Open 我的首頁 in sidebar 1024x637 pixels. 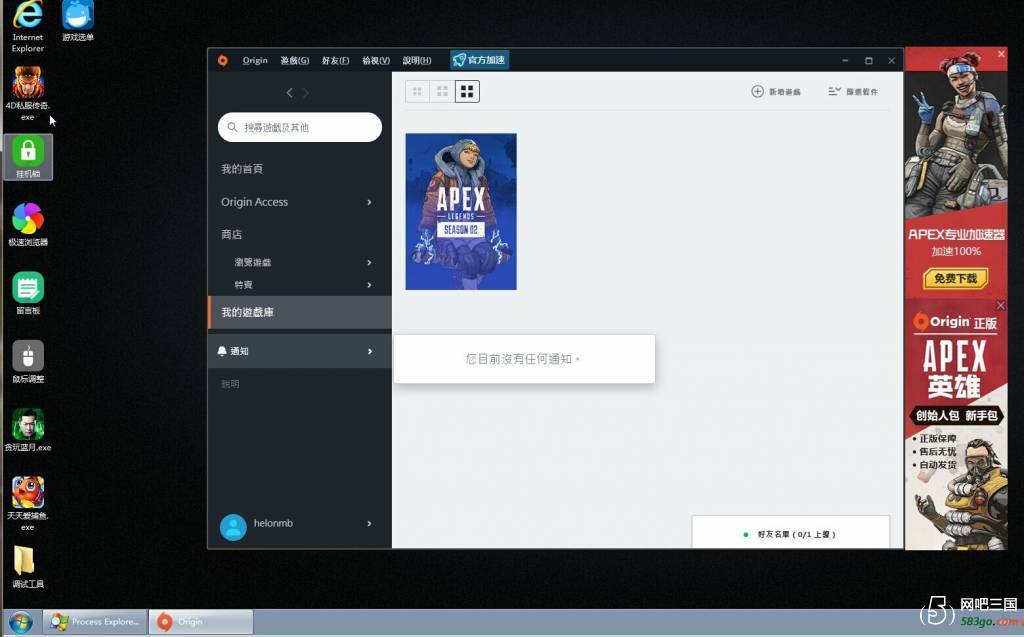(242, 169)
